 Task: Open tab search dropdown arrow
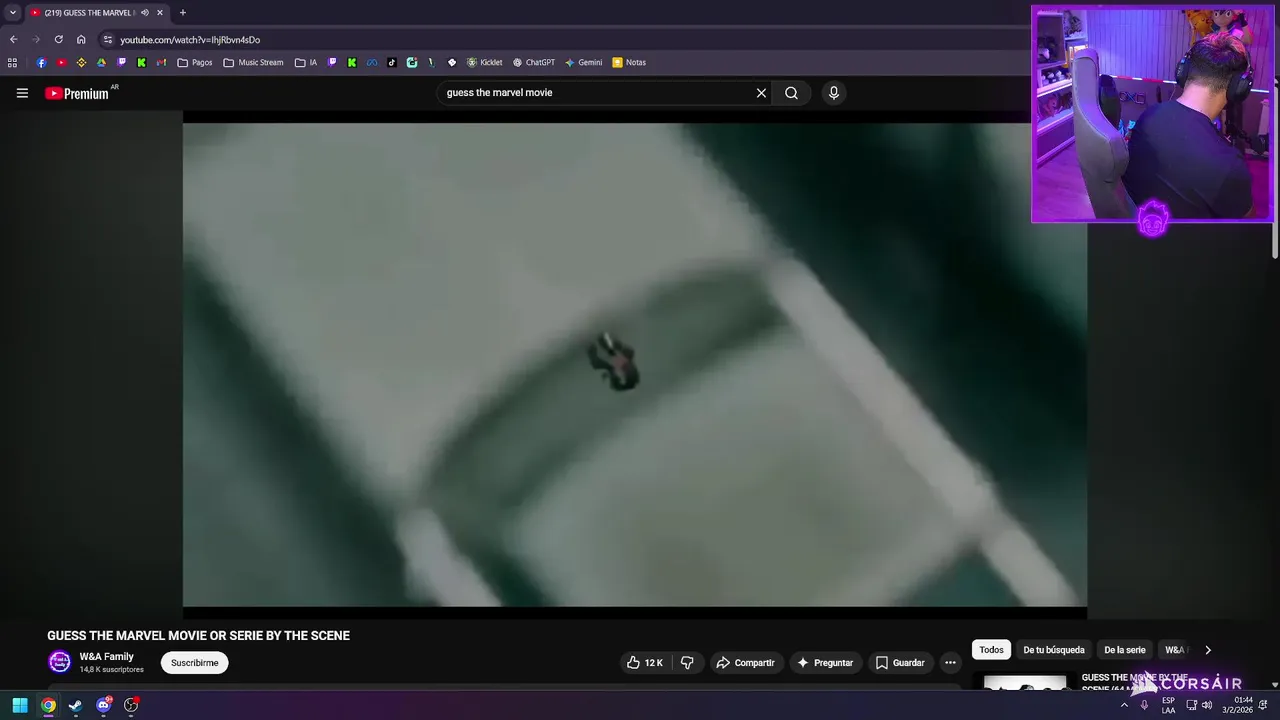point(12,13)
